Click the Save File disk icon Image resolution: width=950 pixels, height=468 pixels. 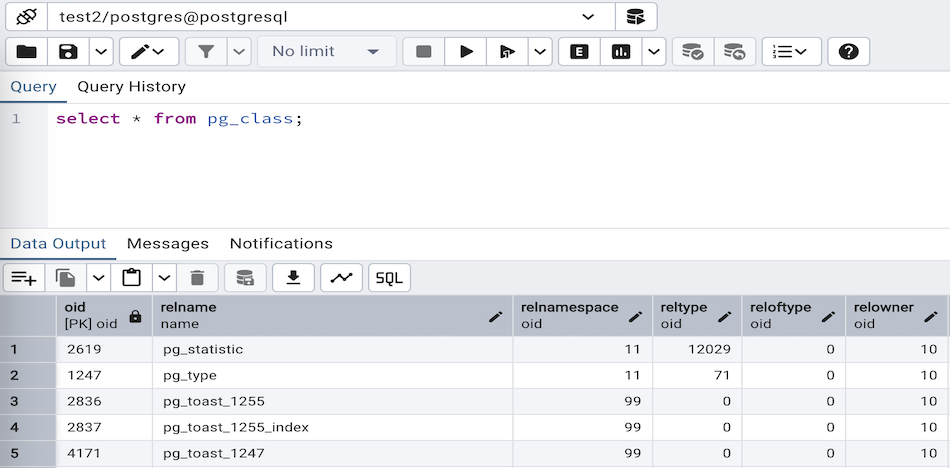click(x=68, y=52)
